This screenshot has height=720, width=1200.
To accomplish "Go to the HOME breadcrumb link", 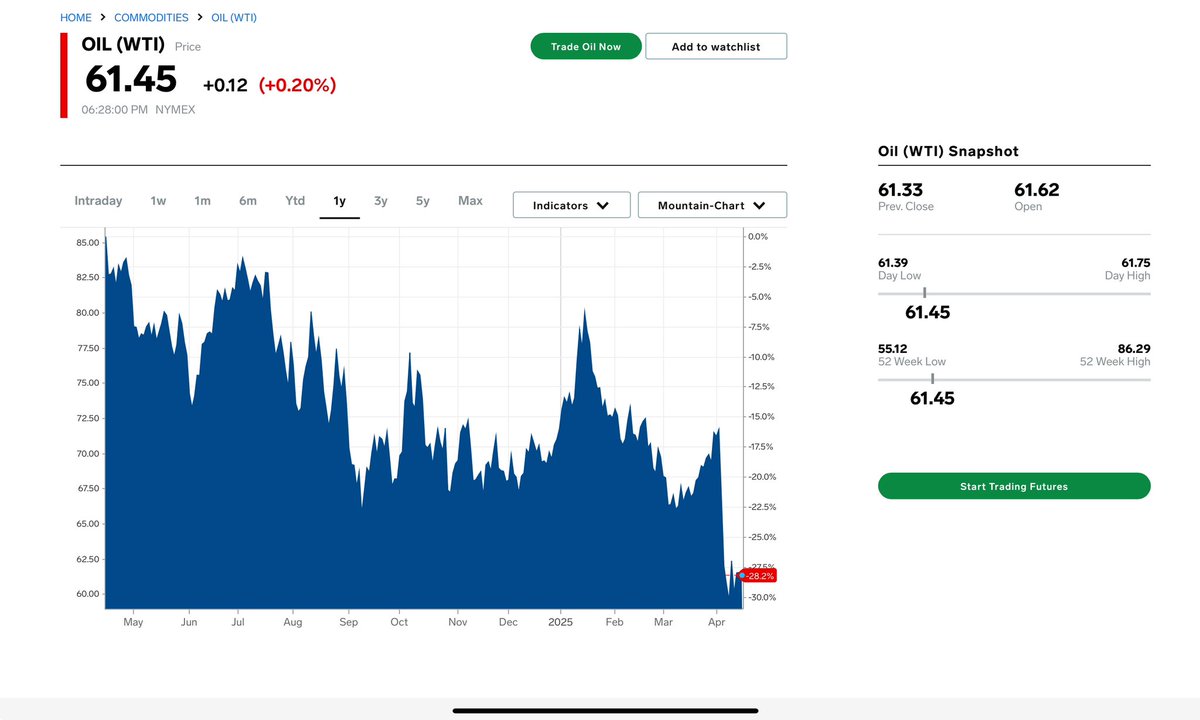I will 76,18.
